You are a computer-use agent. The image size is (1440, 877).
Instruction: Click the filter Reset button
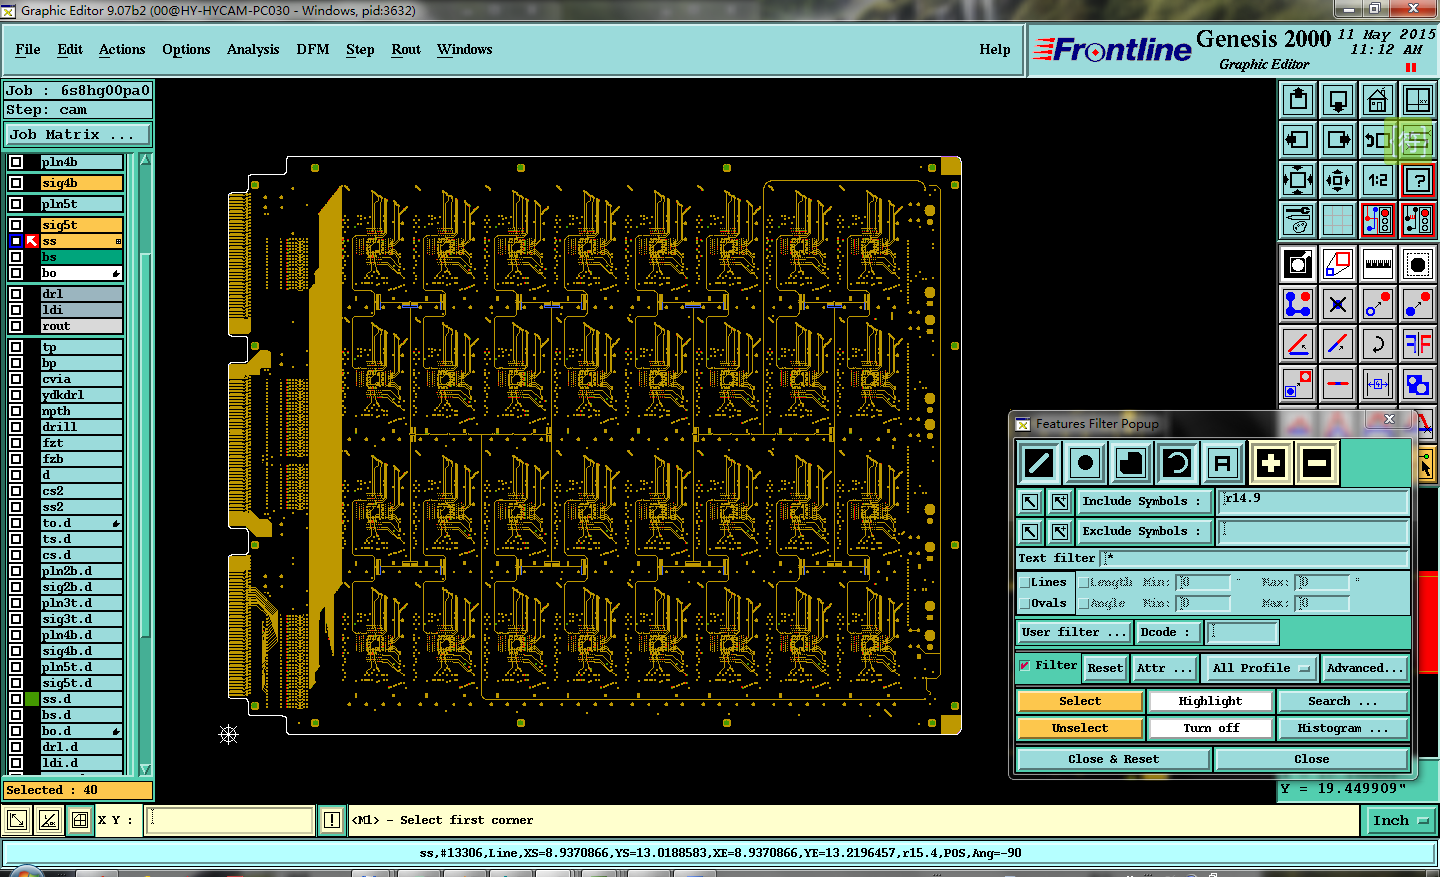coord(1105,668)
